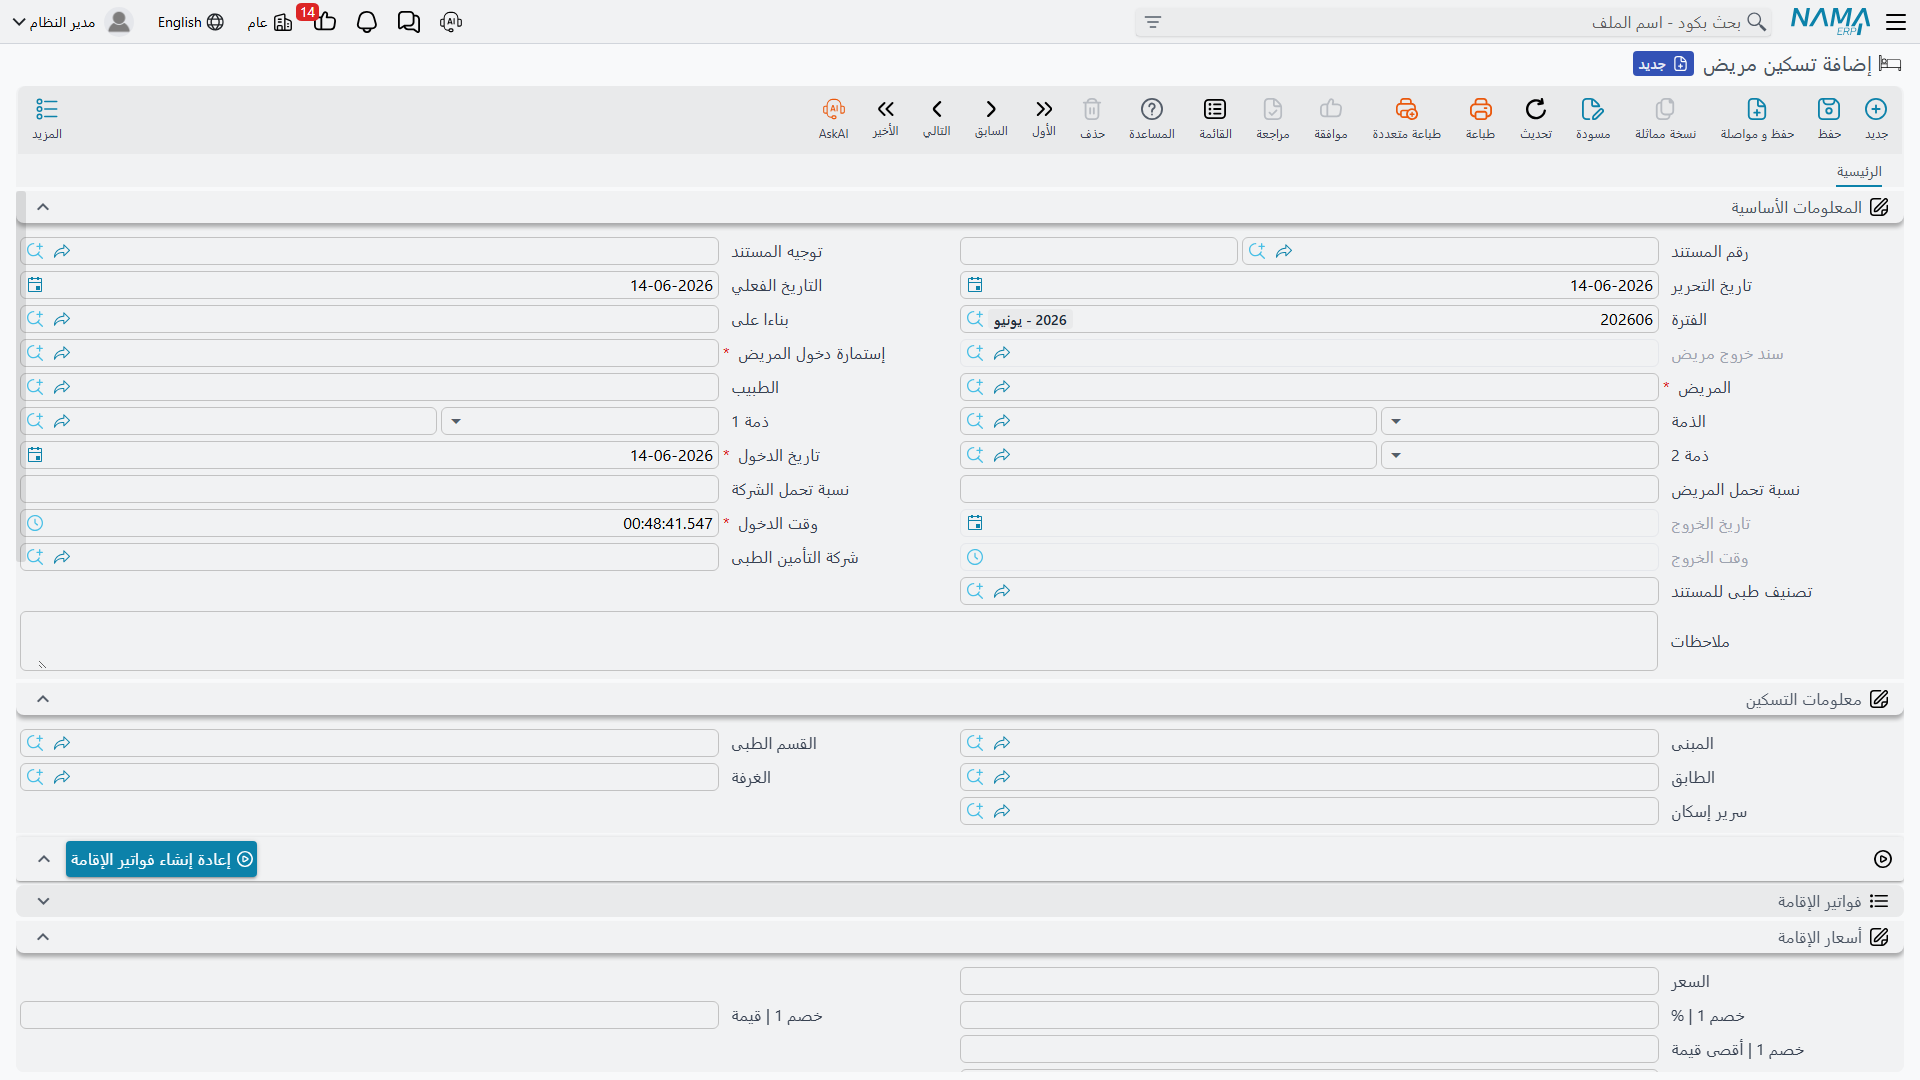
Task: Open the notifications bell icon
Action: 367,22
